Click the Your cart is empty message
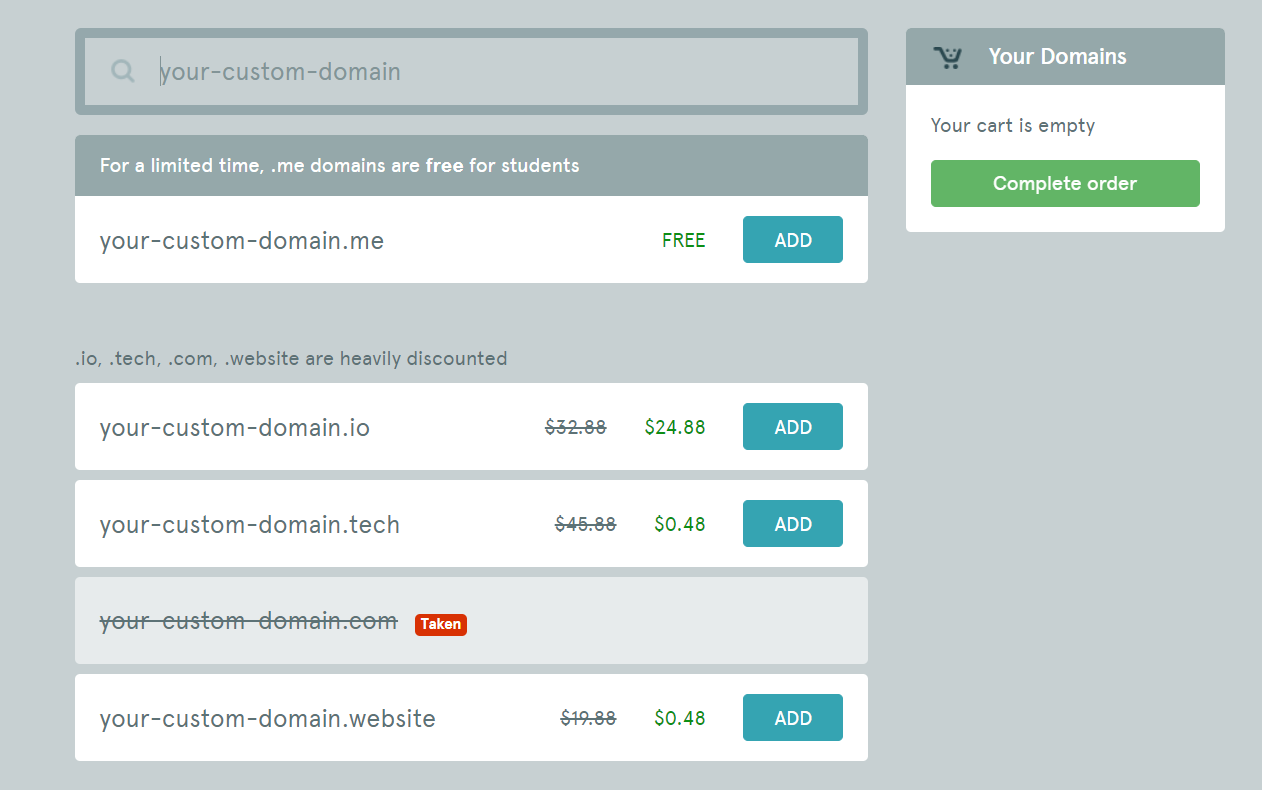Viewport: 1262px width, 790px height. pos(1013,125)
